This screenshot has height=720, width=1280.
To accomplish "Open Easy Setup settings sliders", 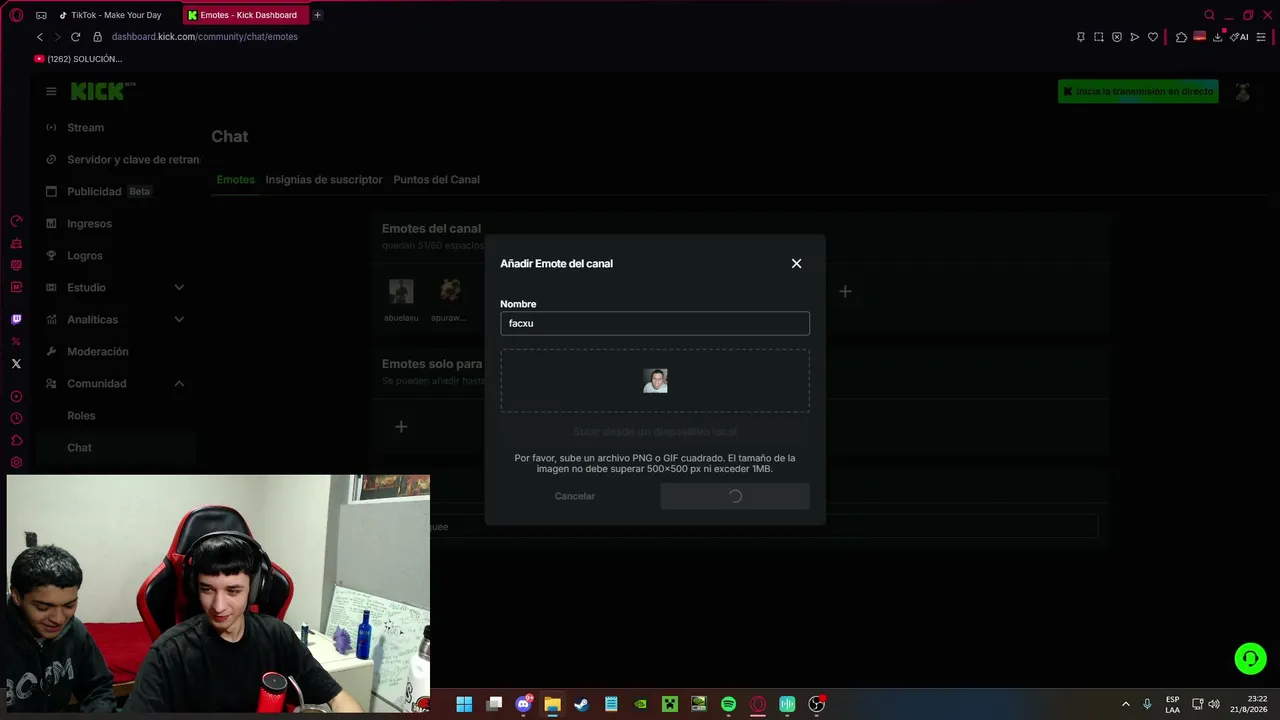I will tap(1261, 37).
